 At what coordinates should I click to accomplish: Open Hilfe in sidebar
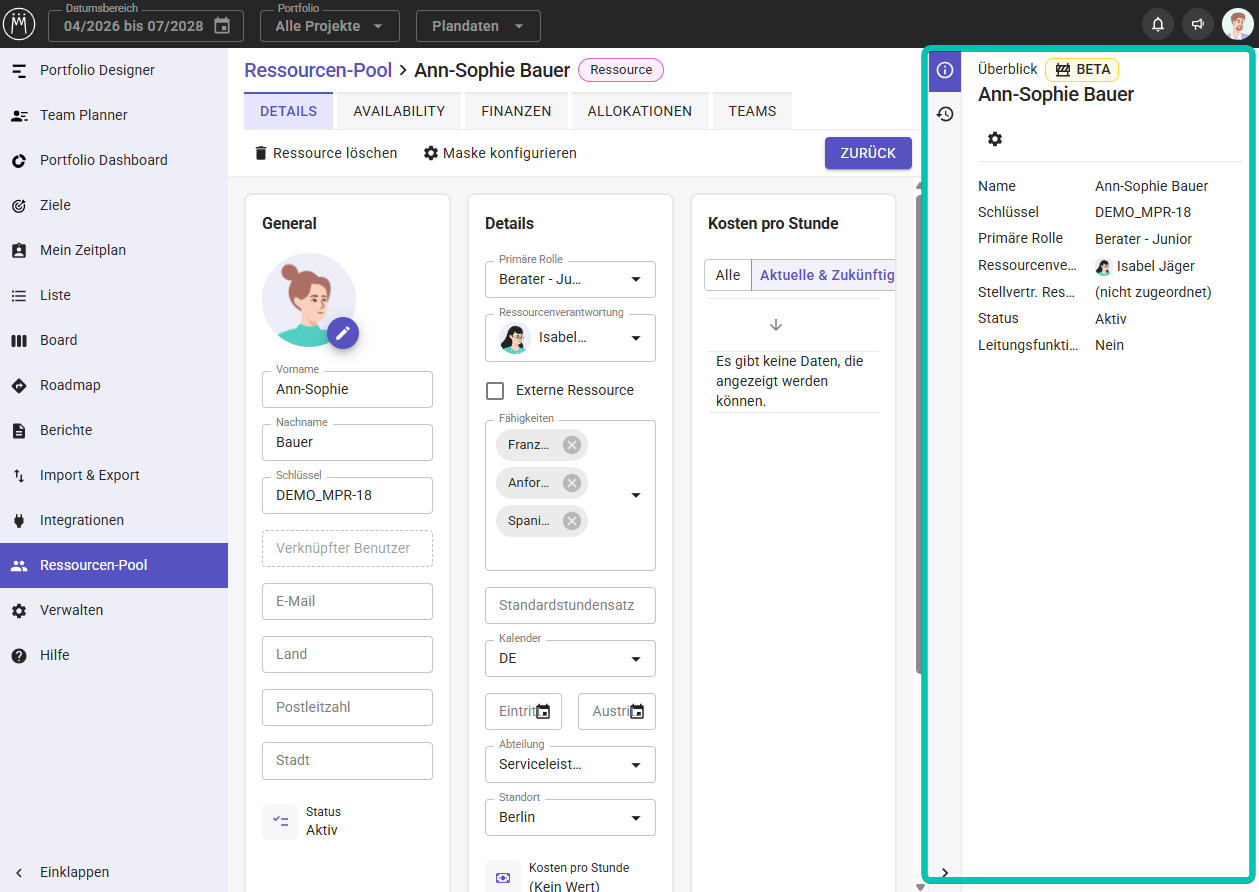point(114,655)
